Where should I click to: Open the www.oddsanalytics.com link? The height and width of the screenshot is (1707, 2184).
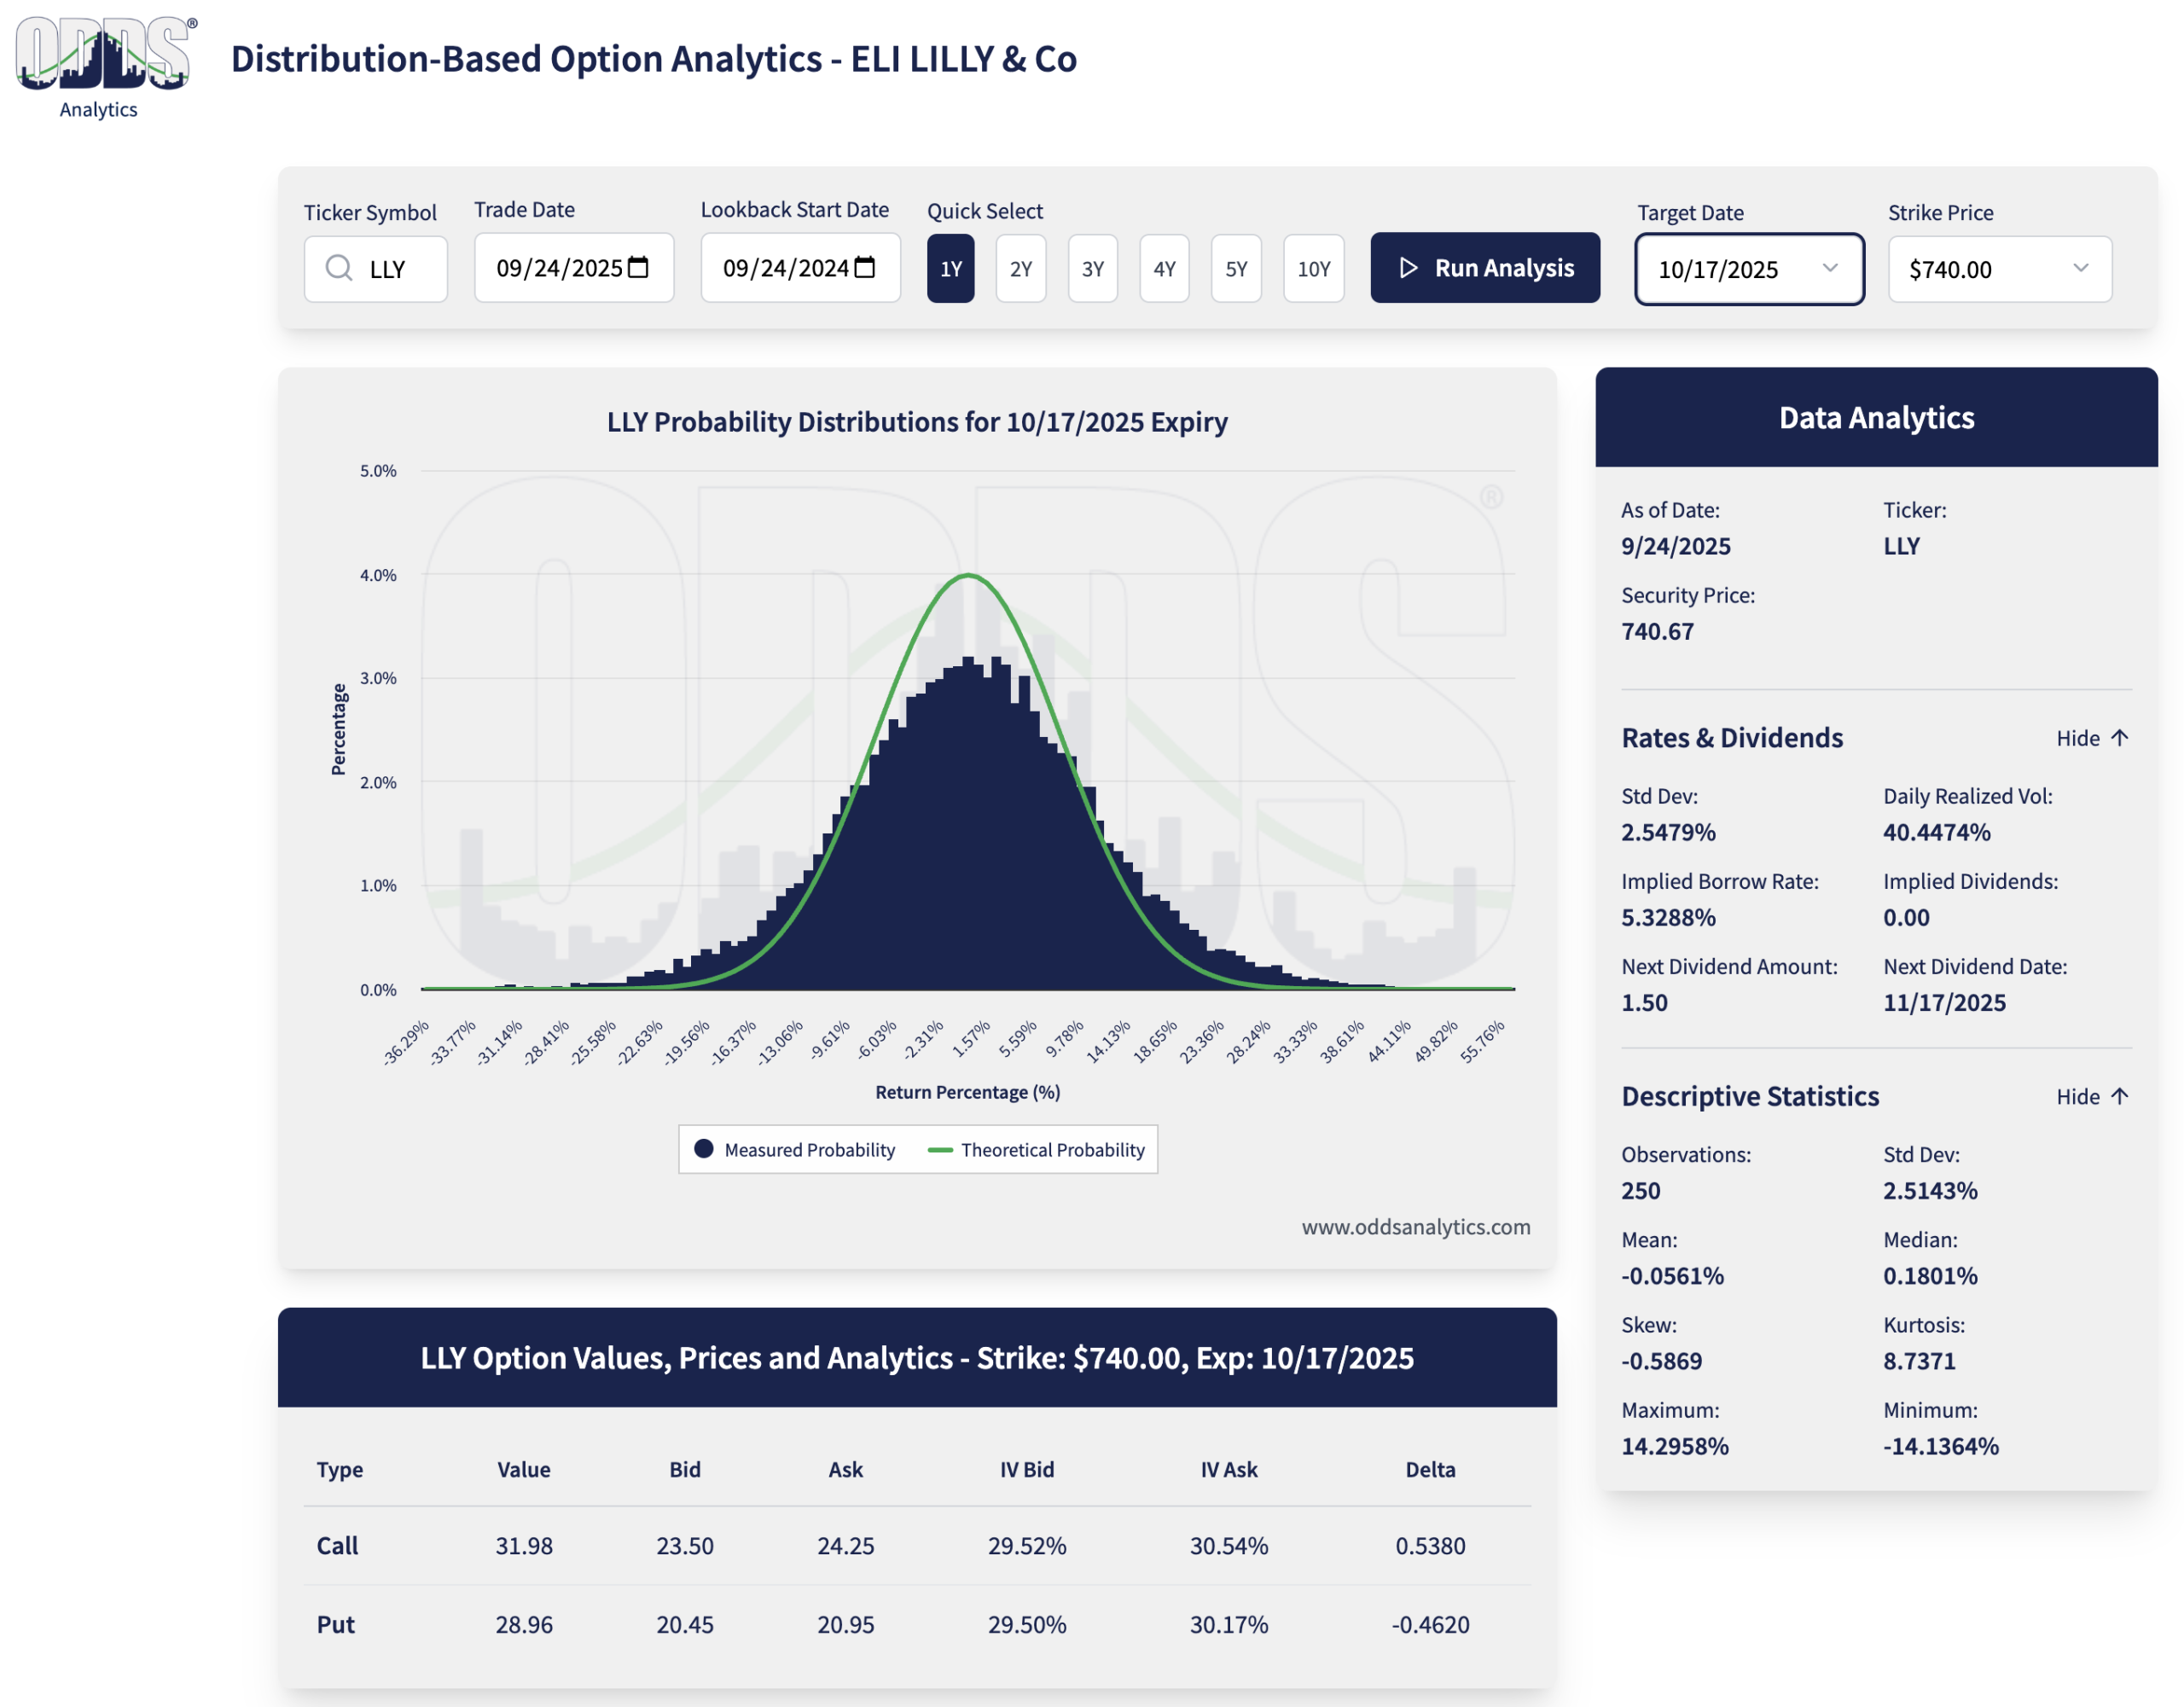(x=1415, y=1227)
